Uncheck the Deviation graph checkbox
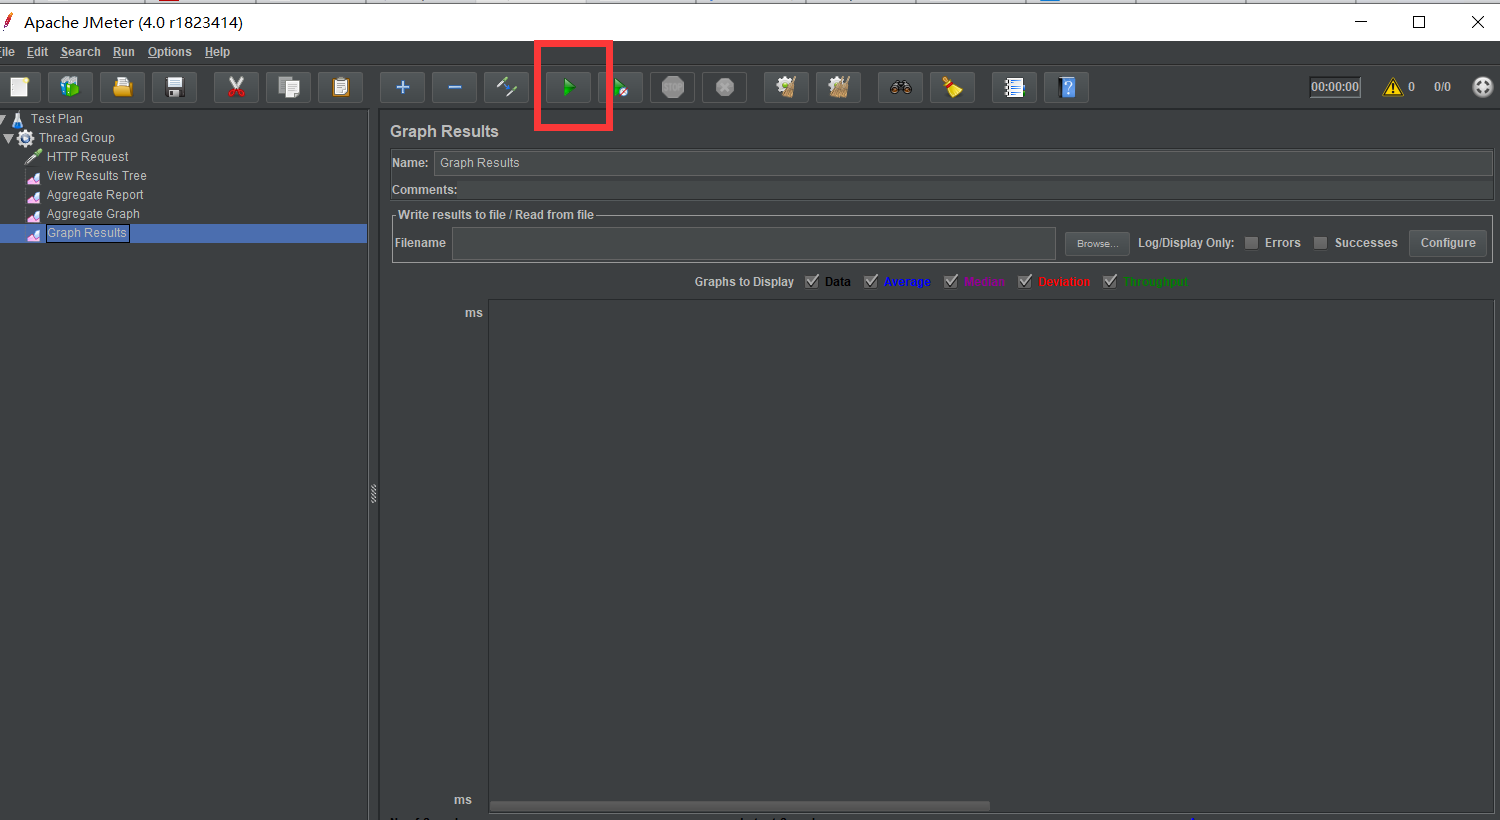This screenshot has height=820, width=1500. [1025, 282]
